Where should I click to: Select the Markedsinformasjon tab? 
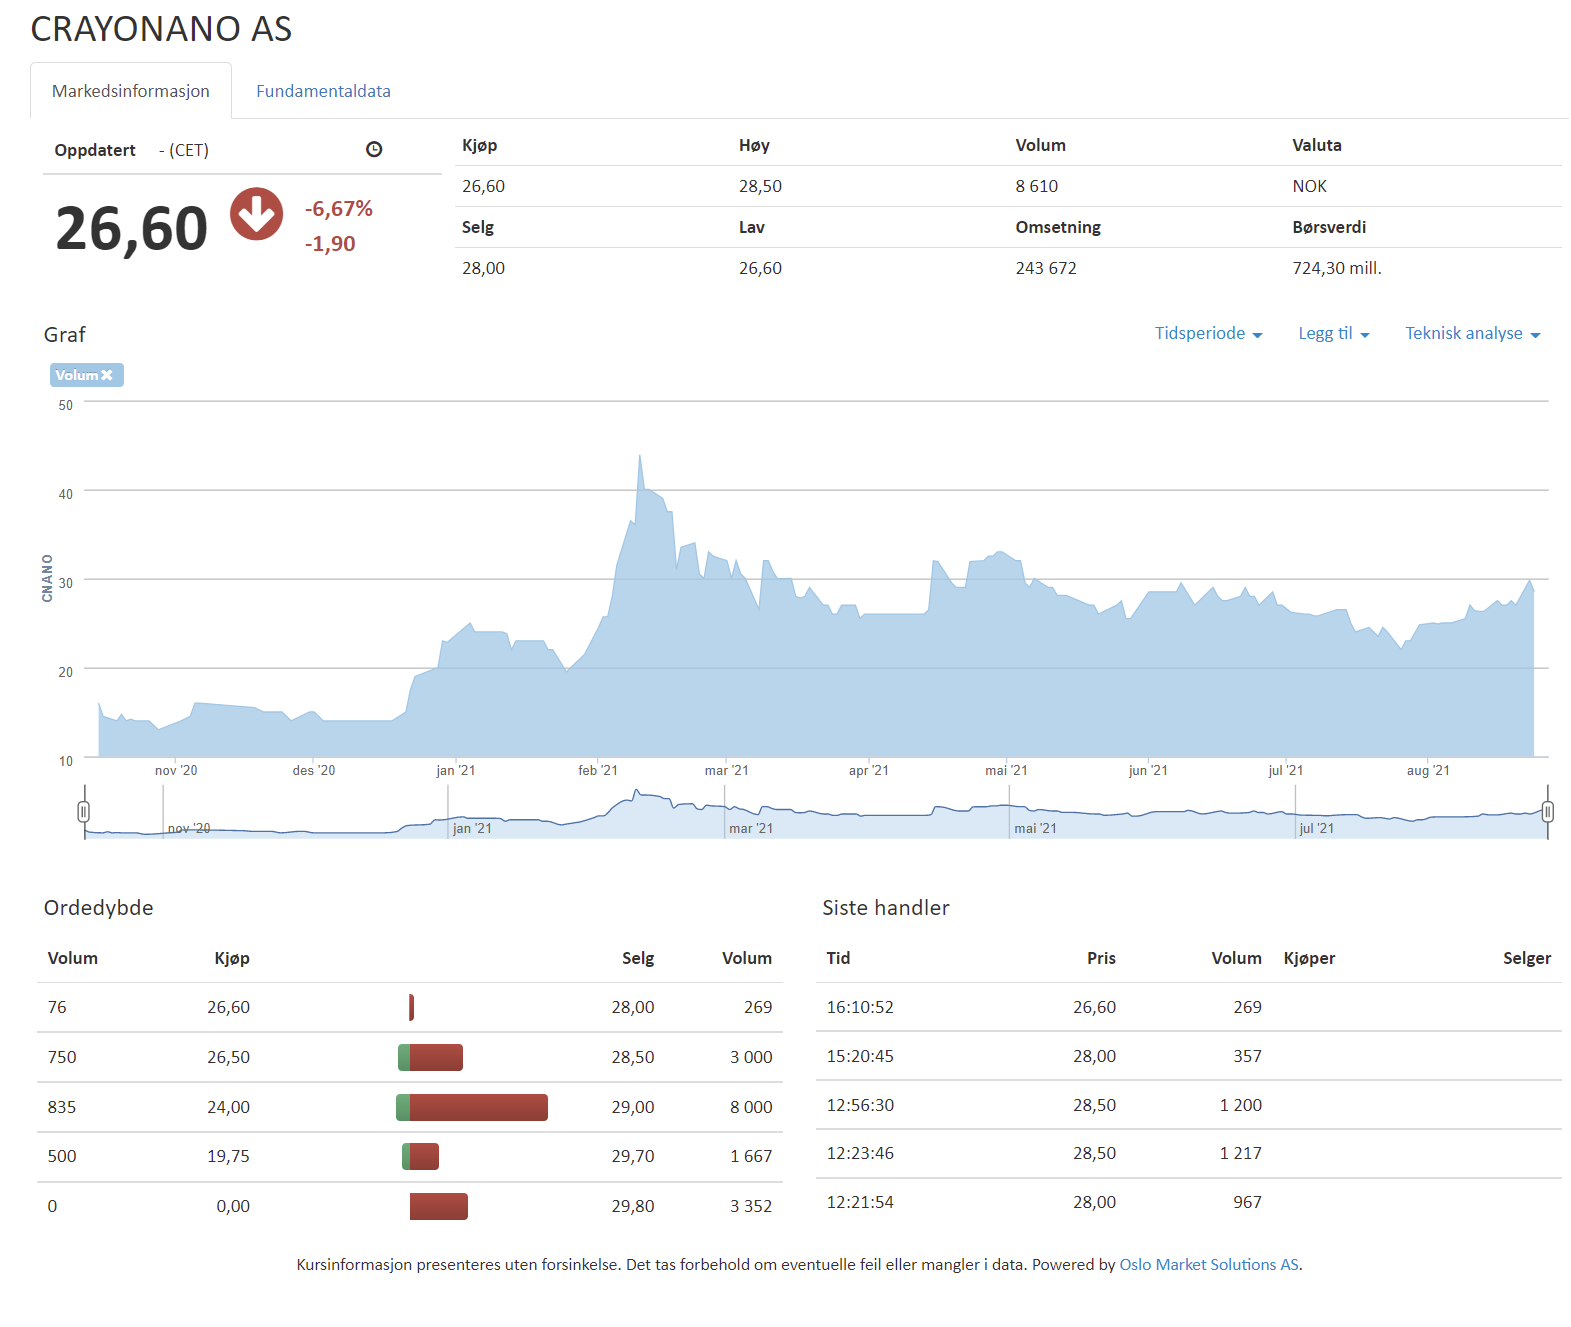tap(131, 91)
